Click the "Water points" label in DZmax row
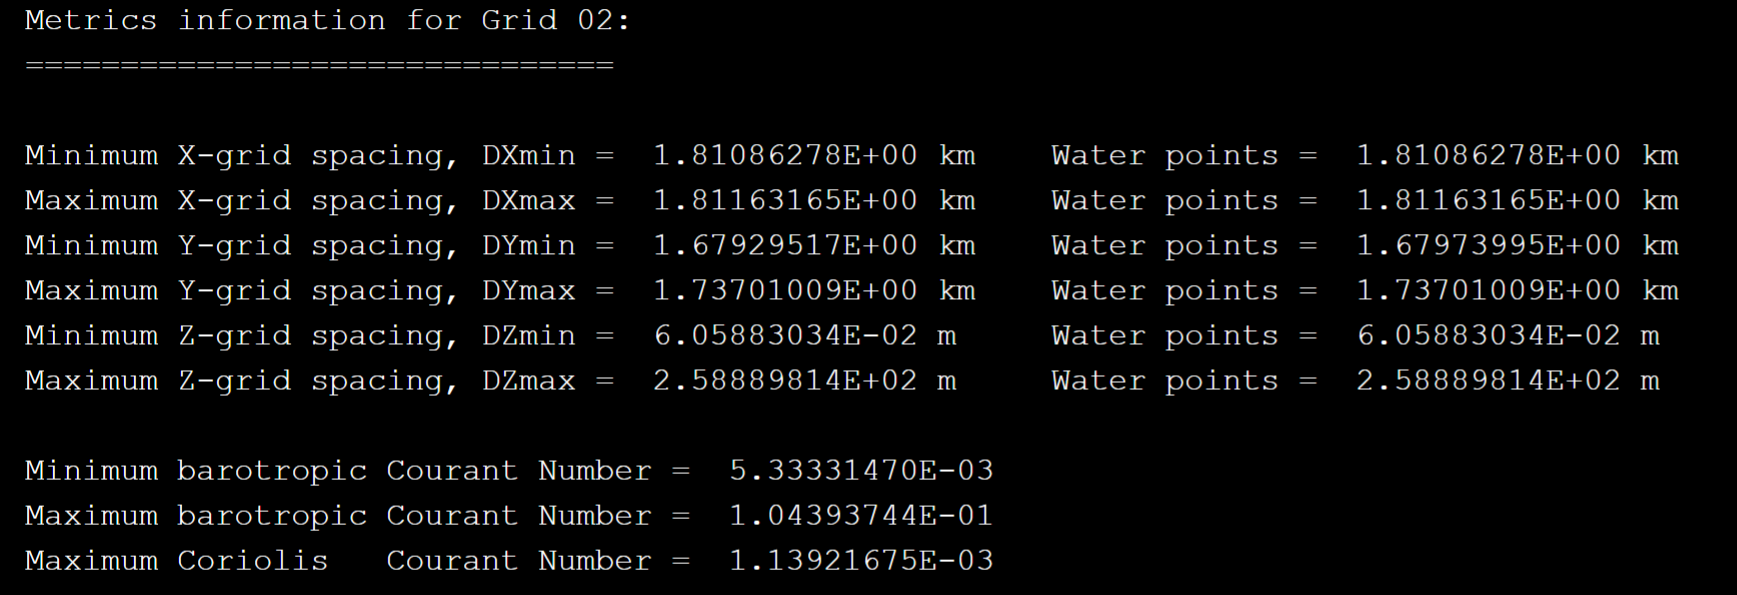1737x595 pixels. pos(1165,380)
